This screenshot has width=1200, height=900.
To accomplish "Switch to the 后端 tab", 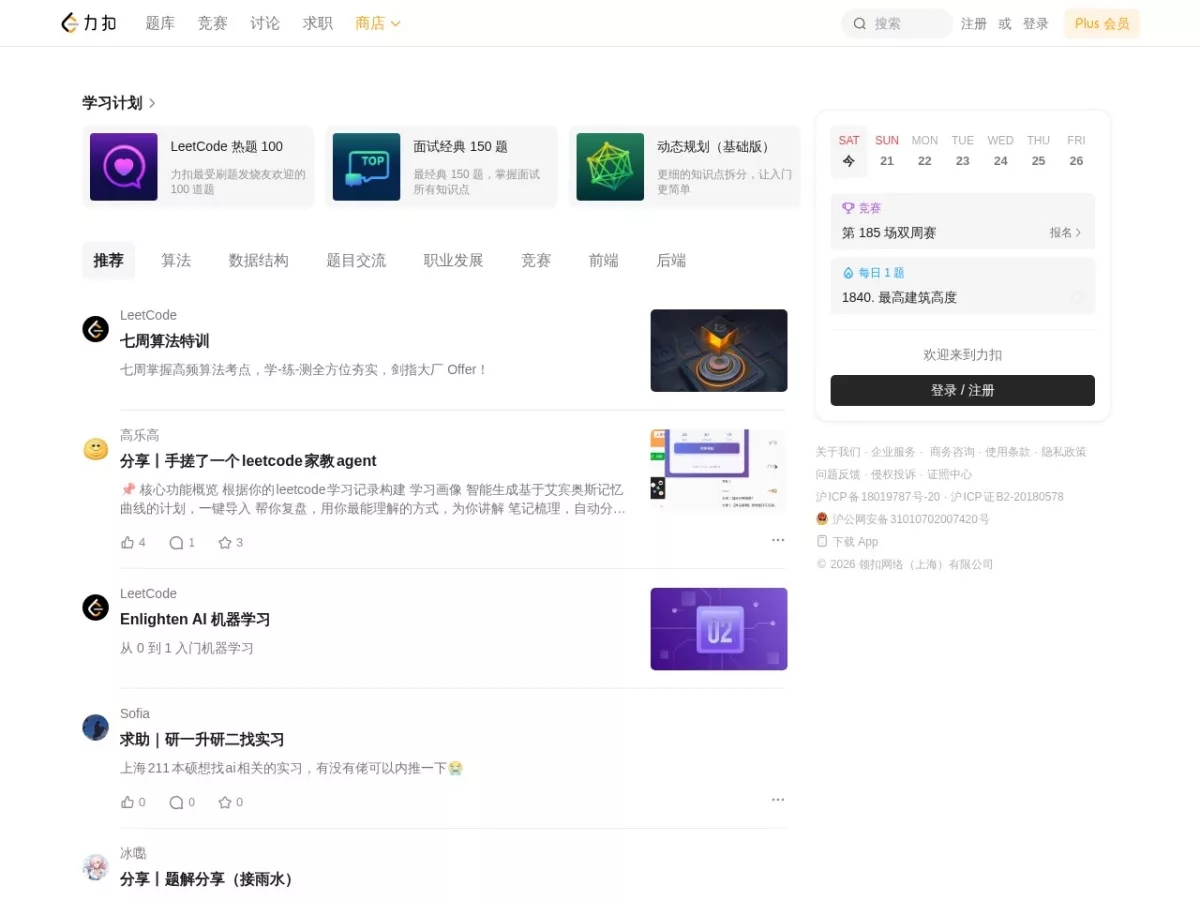I will [x=671, y=260].
